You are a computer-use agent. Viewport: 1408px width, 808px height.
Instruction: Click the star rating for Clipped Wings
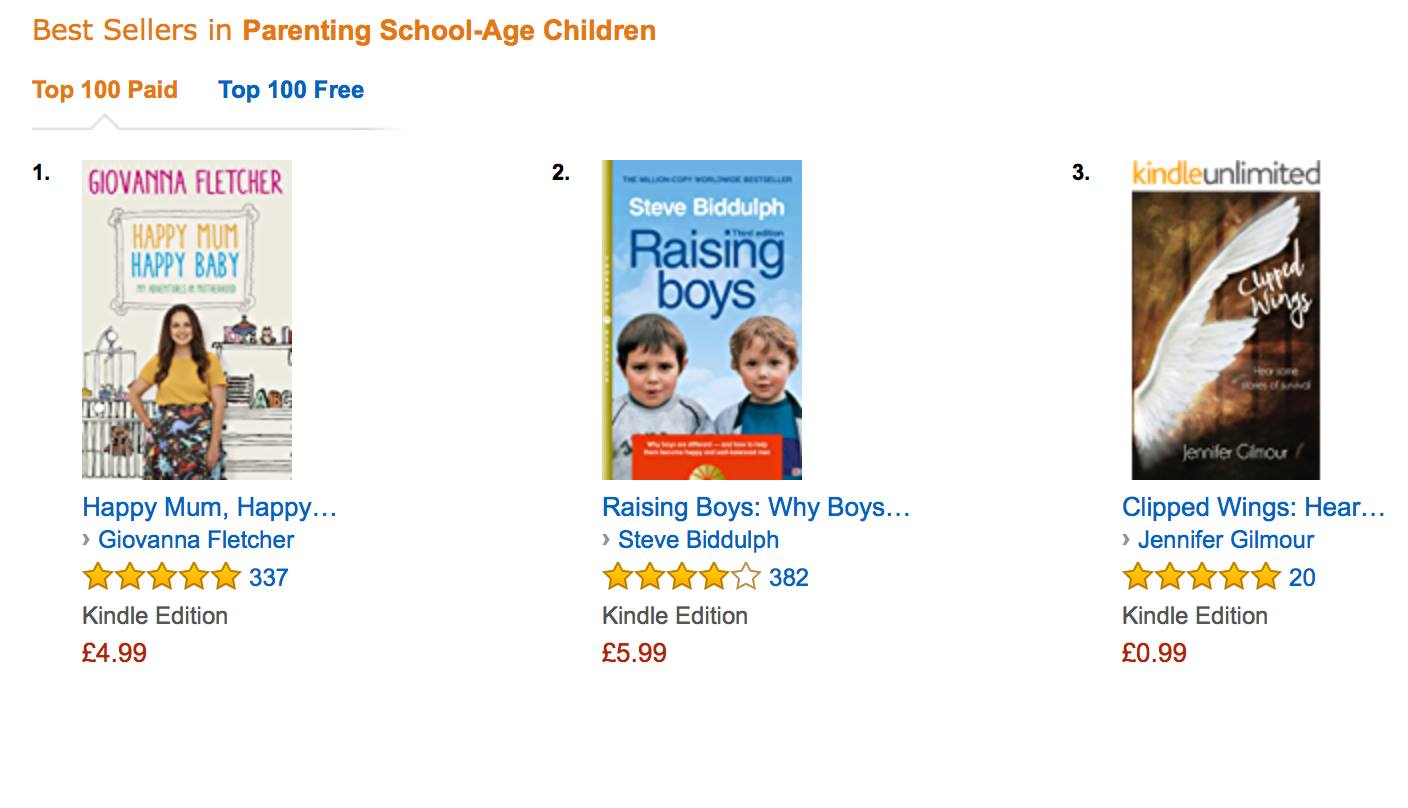point(1201,577)
